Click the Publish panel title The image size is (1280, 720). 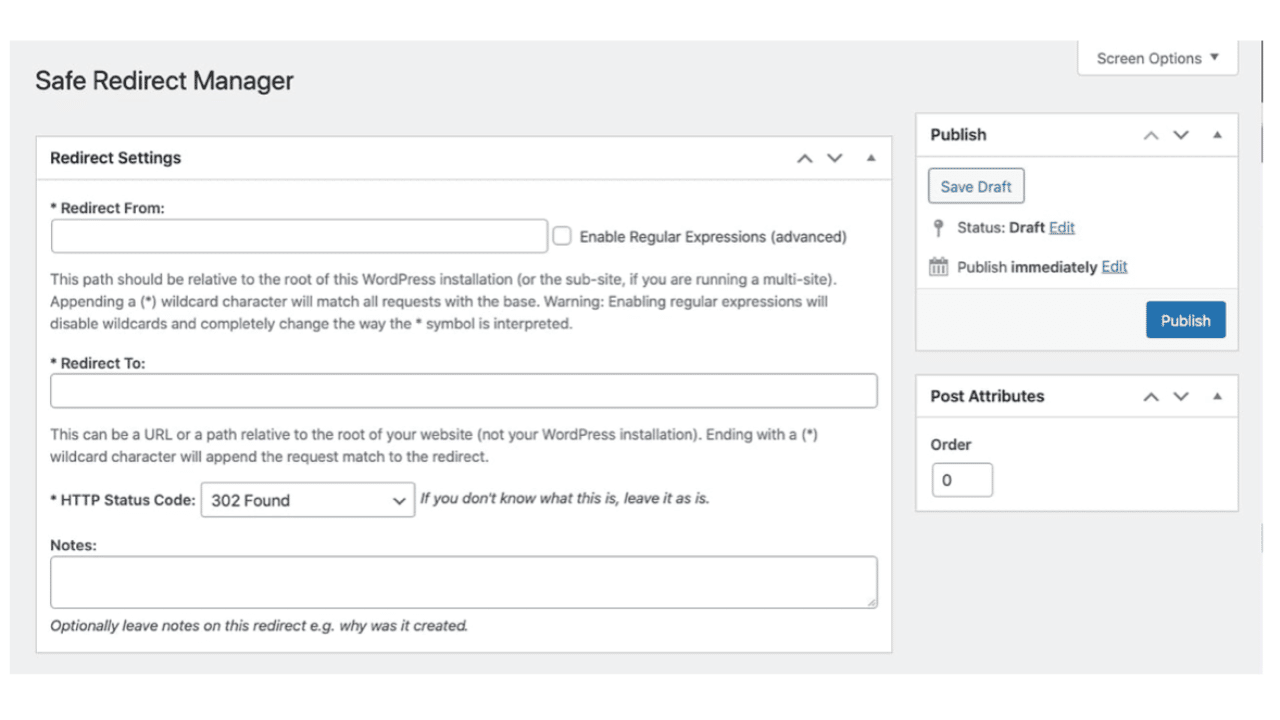(958, 135)
